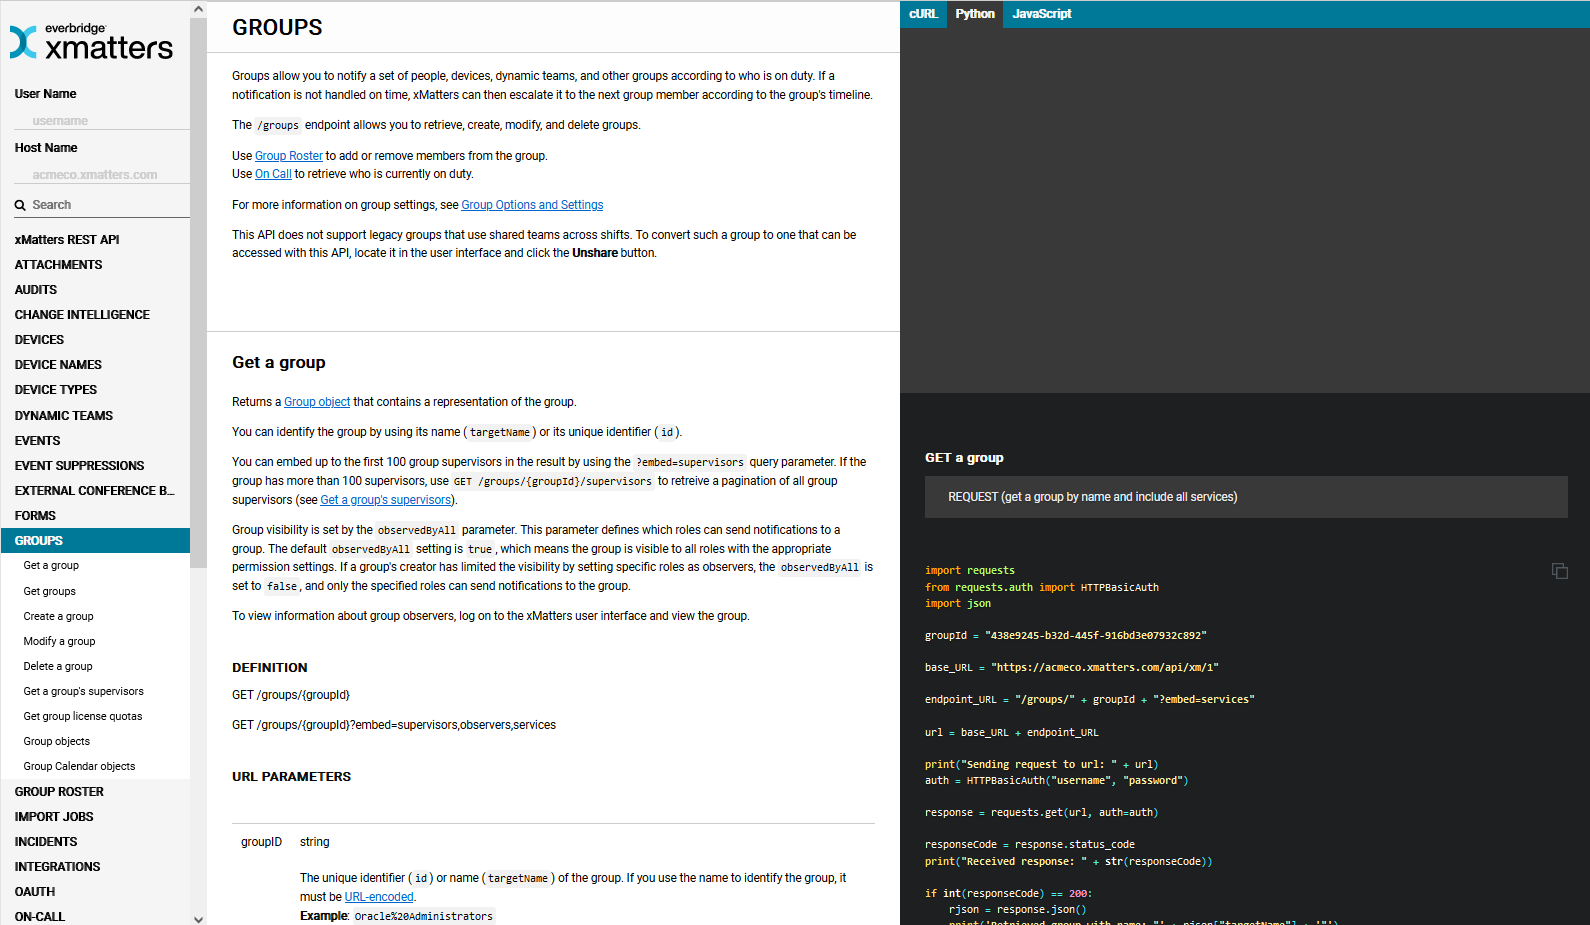
Task: Open the Group object link
Action: pyautogui.click(x=317, y=402)
